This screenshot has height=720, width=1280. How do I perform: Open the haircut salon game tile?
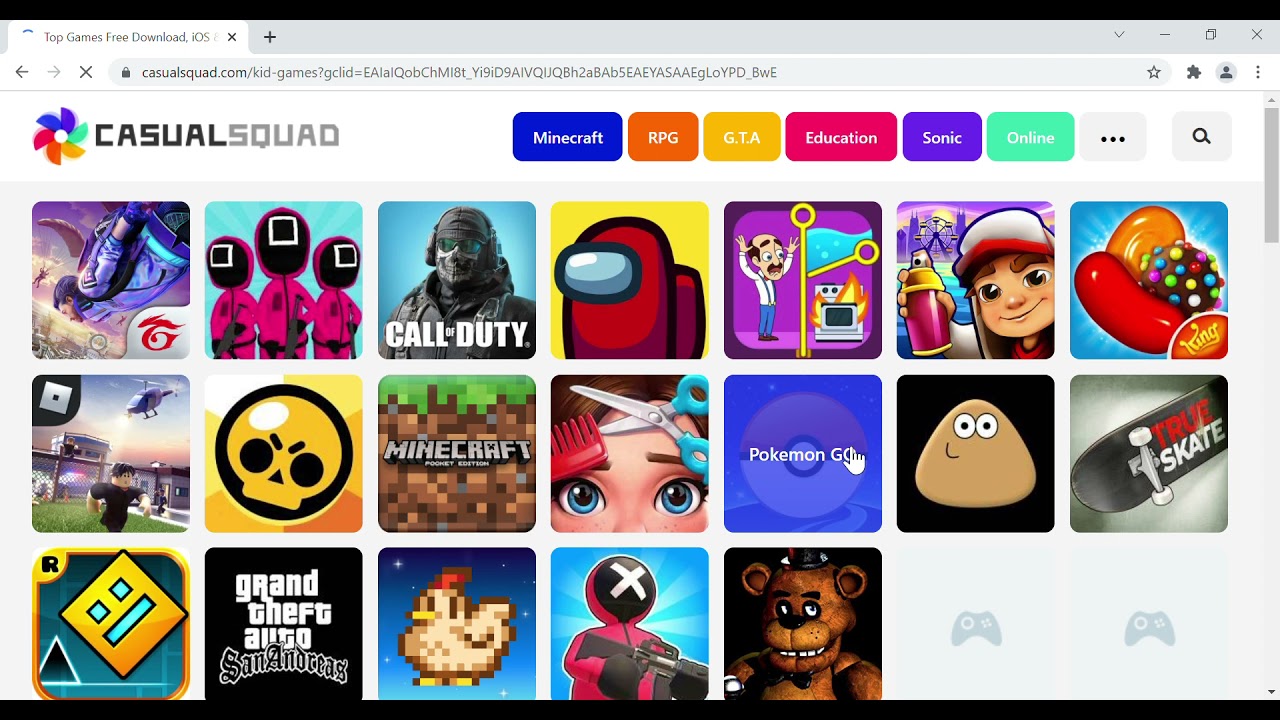tap(630, 453)
